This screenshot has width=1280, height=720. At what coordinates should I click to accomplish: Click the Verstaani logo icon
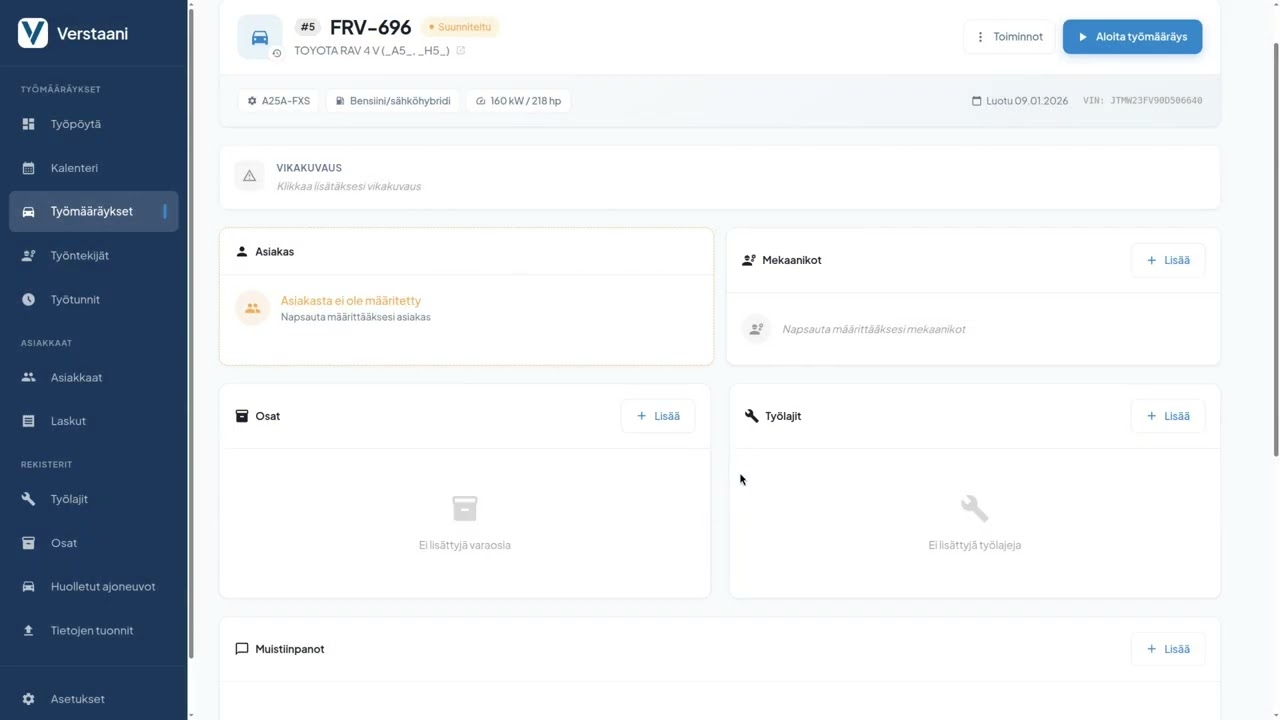pyautogui.click(x=33, y=33)
